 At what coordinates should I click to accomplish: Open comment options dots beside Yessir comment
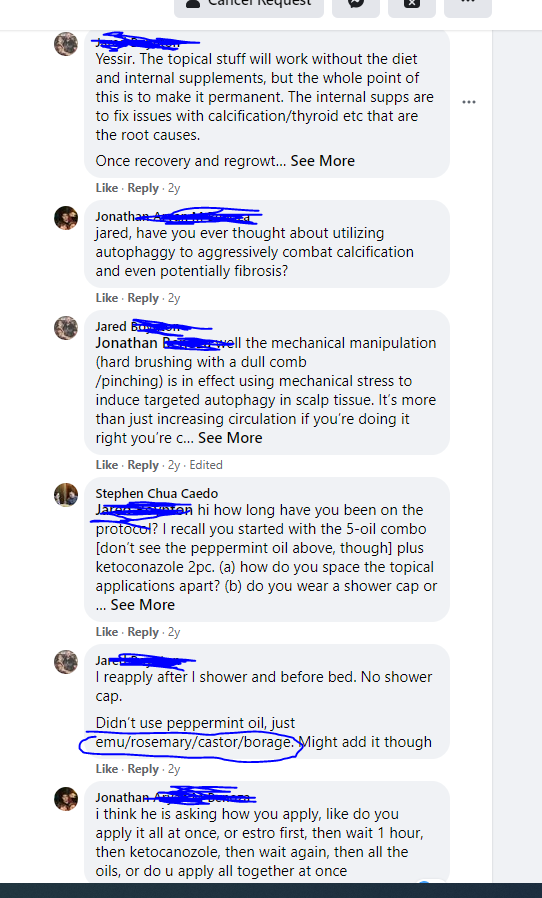tap(469, 102)
